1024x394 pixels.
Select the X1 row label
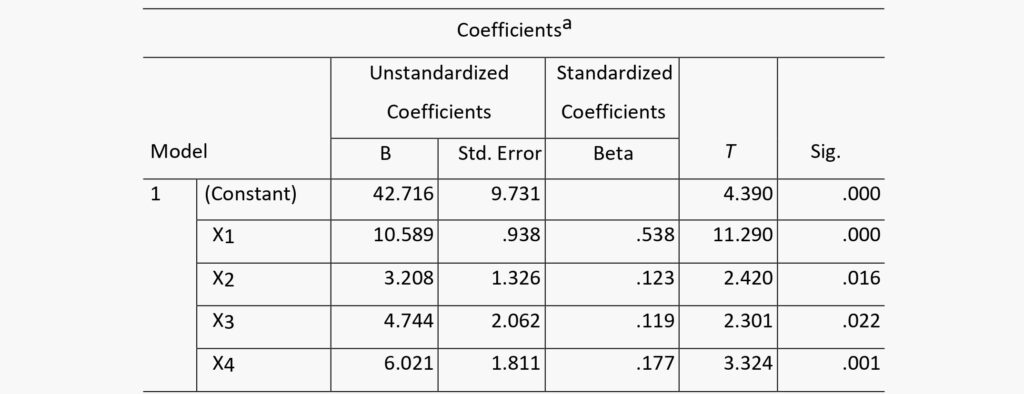point(223,236)
